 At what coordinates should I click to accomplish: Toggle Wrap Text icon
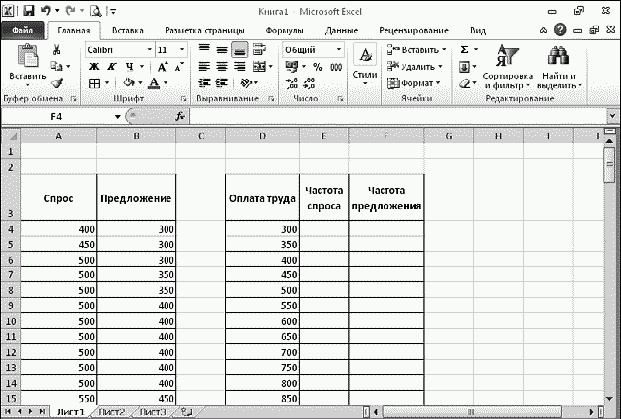pos(259,50)
